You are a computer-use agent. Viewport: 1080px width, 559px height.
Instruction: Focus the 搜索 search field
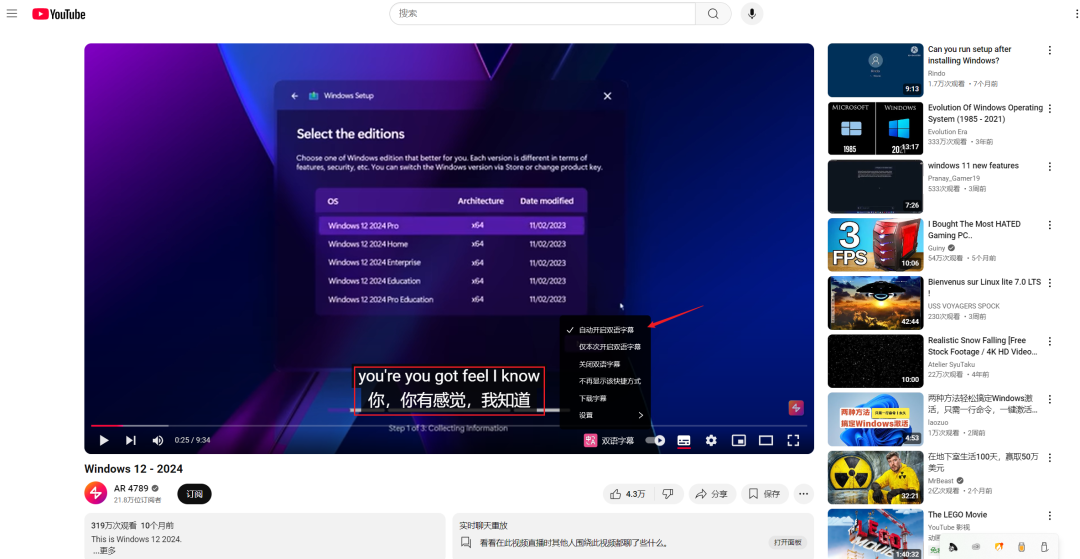(x=543, y=14)
